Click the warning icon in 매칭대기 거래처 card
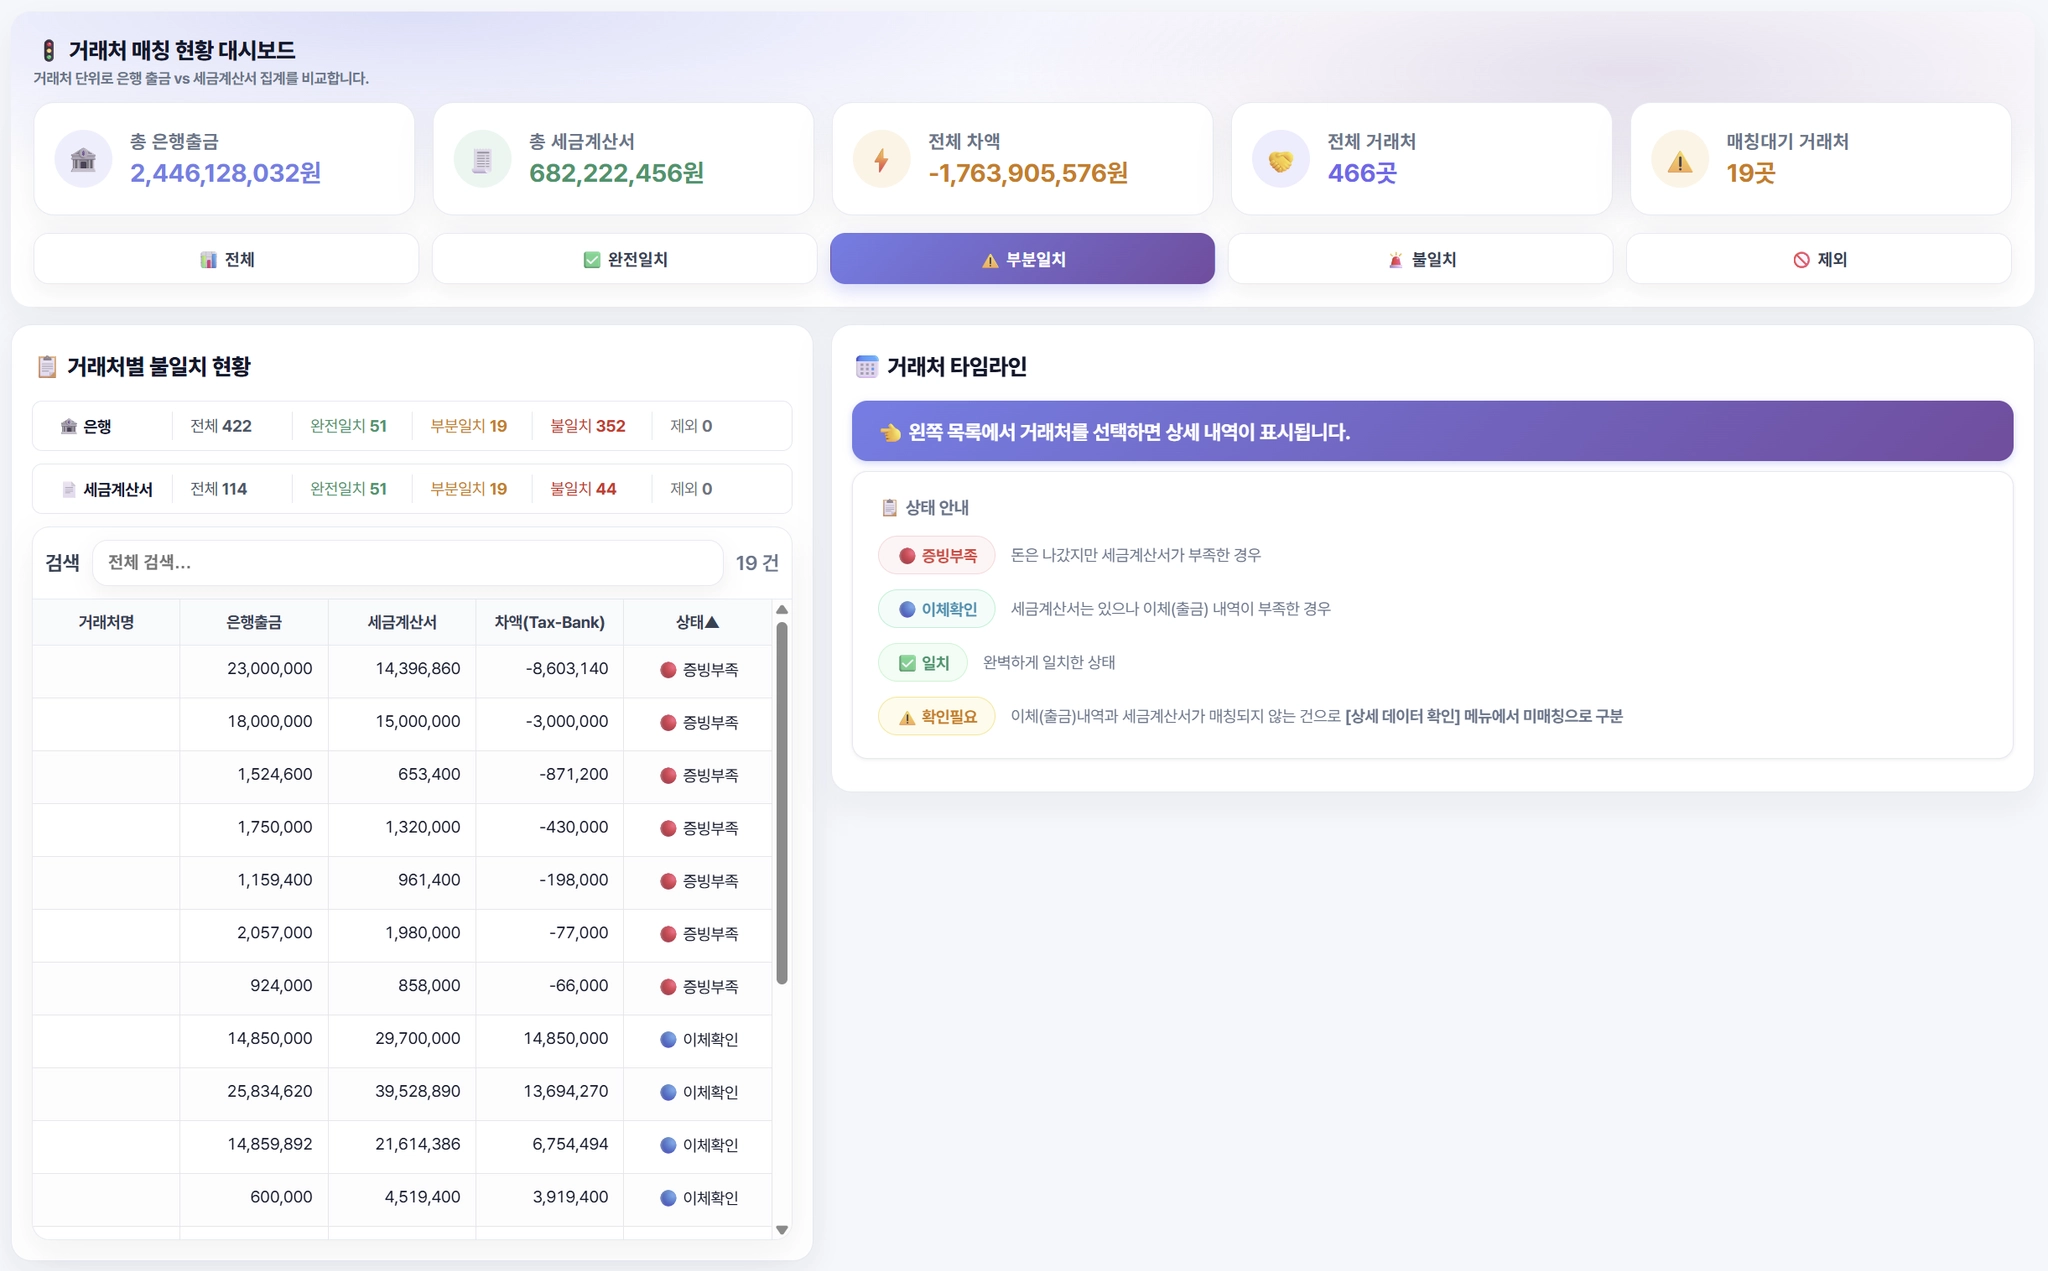Screen dimensions: 2048x1271 tap(1679, 159)
